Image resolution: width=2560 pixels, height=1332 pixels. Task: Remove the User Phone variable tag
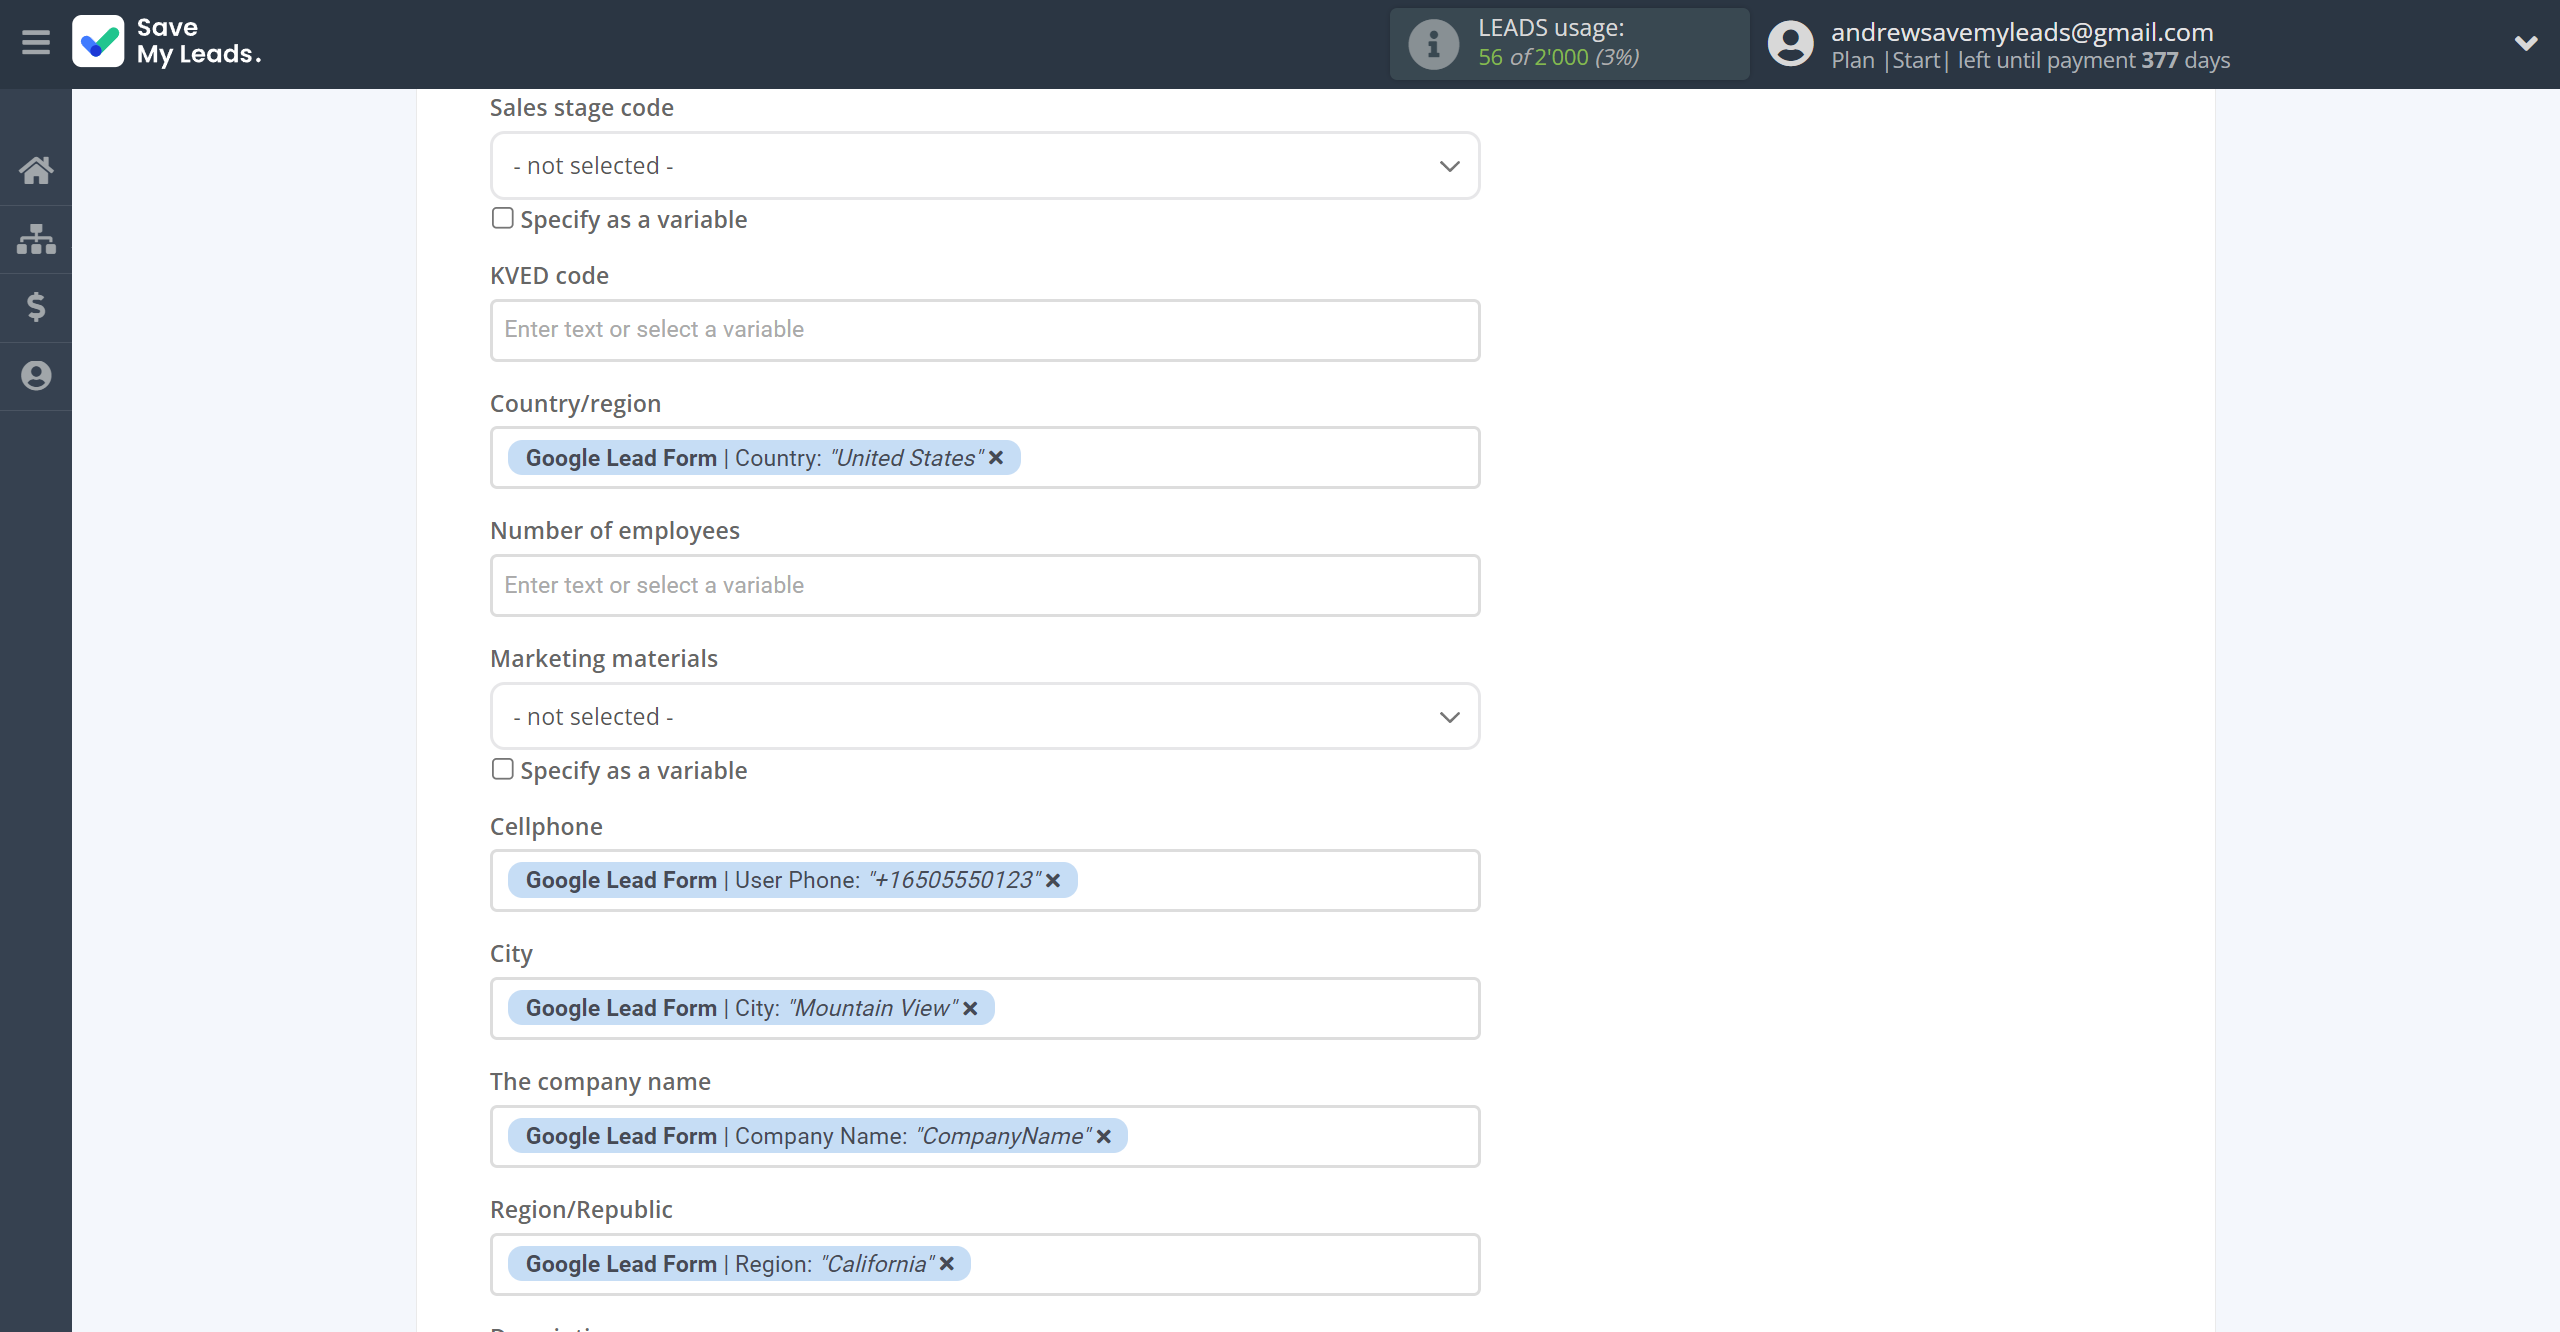pos(1053,881)
